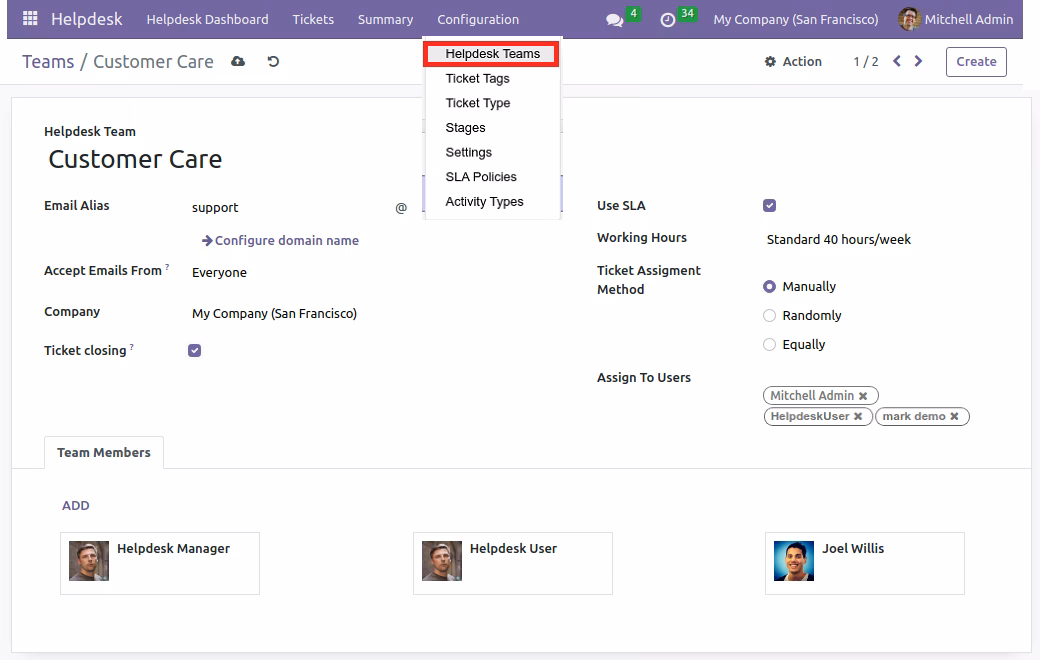Click the Mitchell Admin avatar picture
The image size is (1040, 660).
point(909,19)
